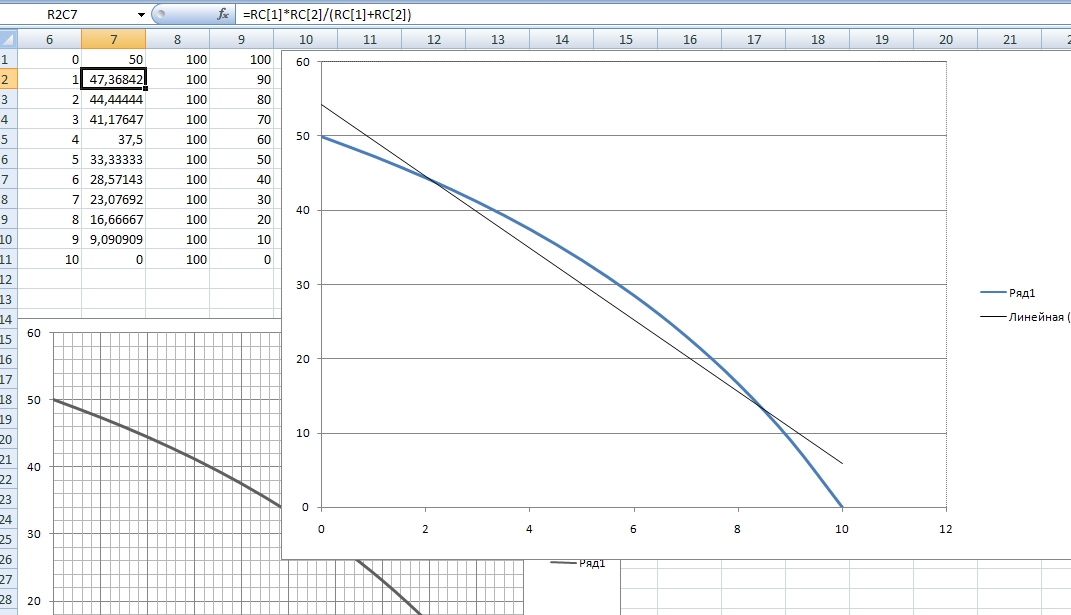
Task: Select row header 12
Action: tap(8, 279)
